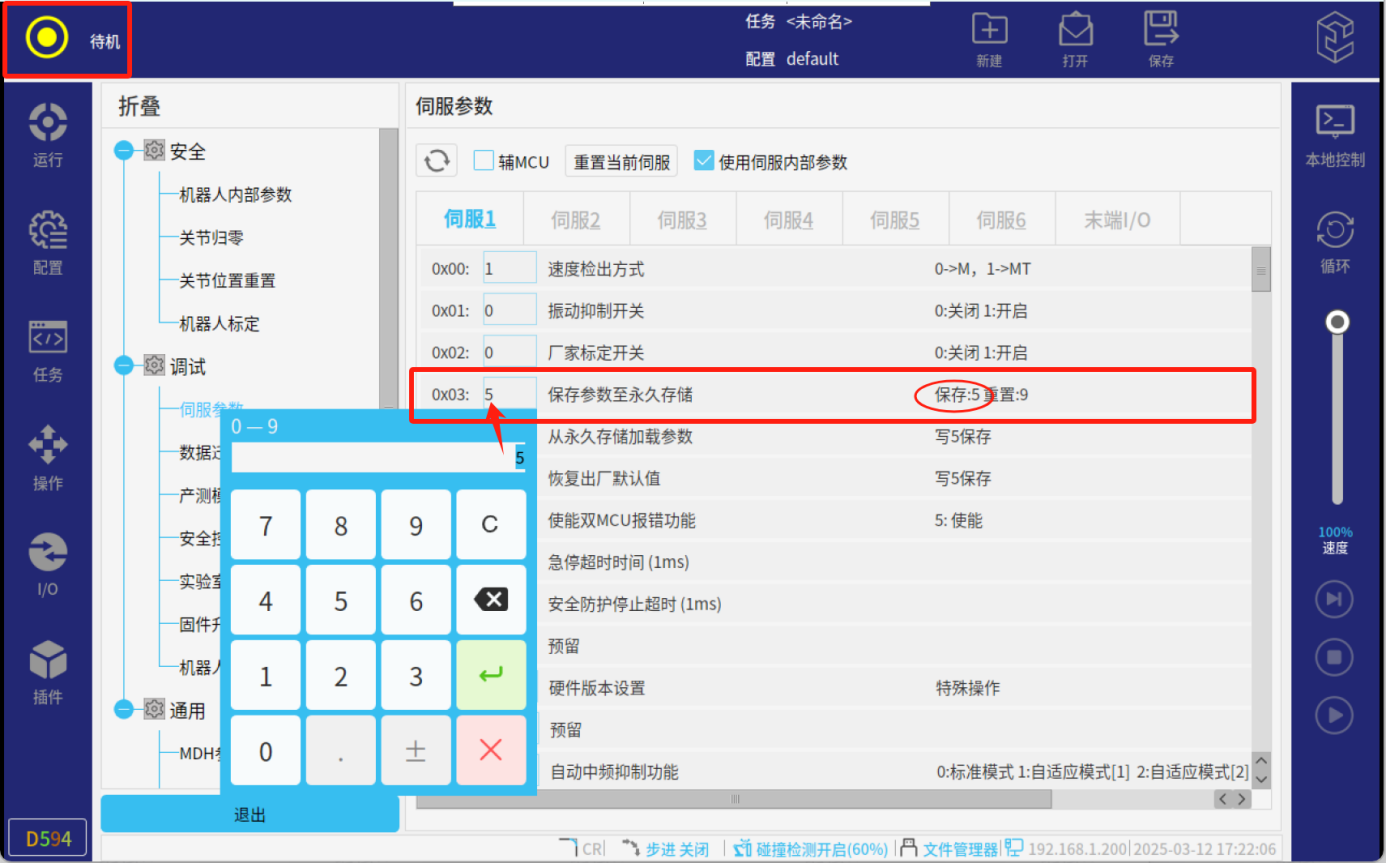This screenshot has width=1386, height=863.
Task: Switch to the 伺服2 tab
Action: tap(576, 220)
